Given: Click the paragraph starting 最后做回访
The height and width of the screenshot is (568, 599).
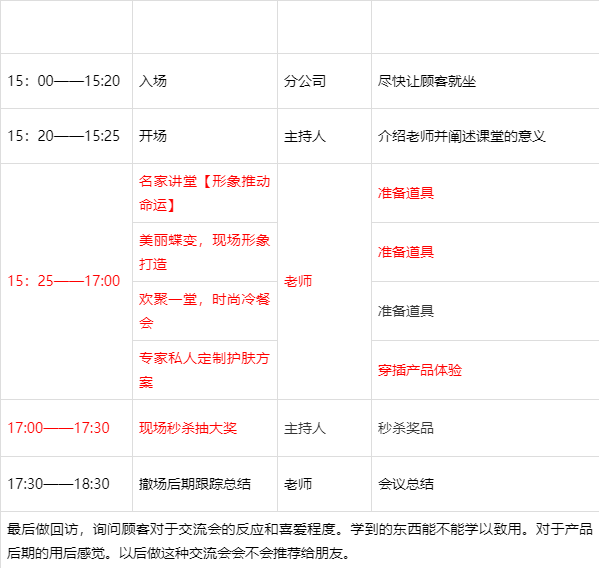Looking at the screenshot, I should click(x=300, y=541).
